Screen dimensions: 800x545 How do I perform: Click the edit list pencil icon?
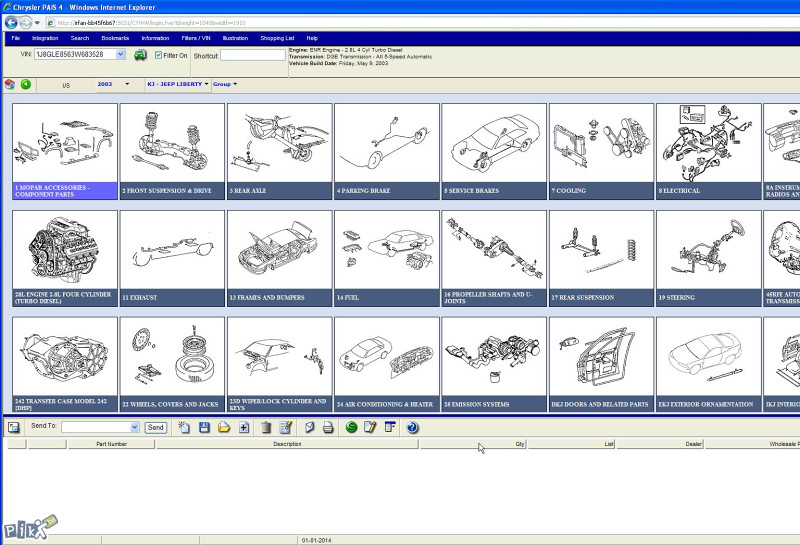point(286,427)
